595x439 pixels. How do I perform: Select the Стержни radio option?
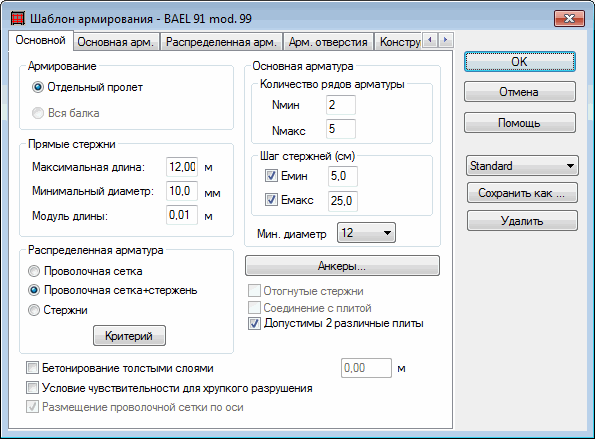(x=34, y=310)
